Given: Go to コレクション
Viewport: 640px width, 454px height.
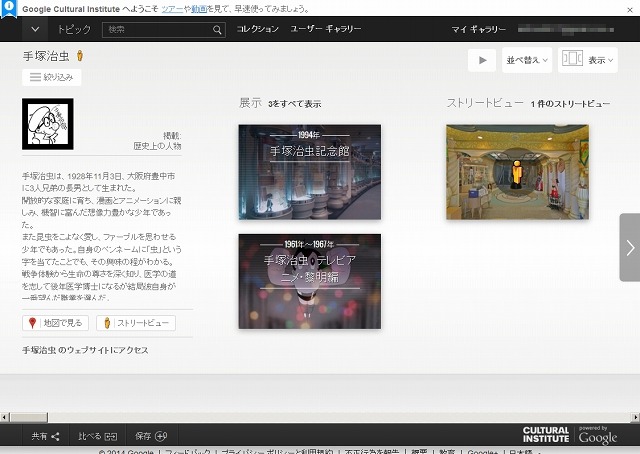Looking at the screenshot, I should (x=258, y=29).
